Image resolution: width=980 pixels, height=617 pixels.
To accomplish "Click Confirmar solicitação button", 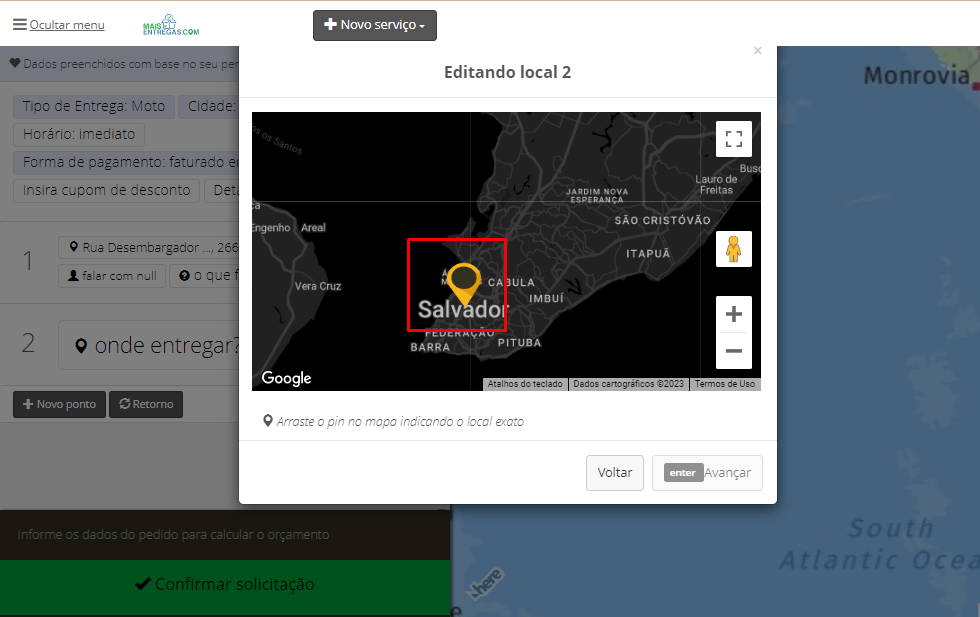I will click(x=225, y=584).
